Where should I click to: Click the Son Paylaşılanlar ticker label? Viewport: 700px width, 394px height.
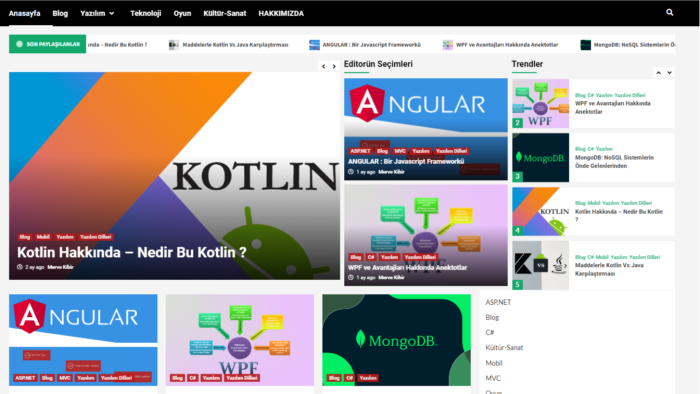pos(47,44)
